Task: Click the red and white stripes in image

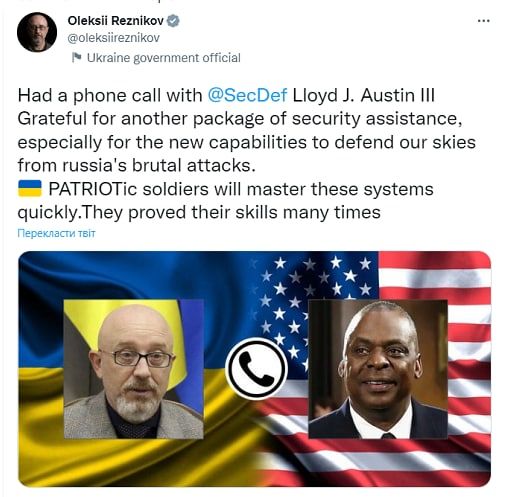Action: point(468,367)
